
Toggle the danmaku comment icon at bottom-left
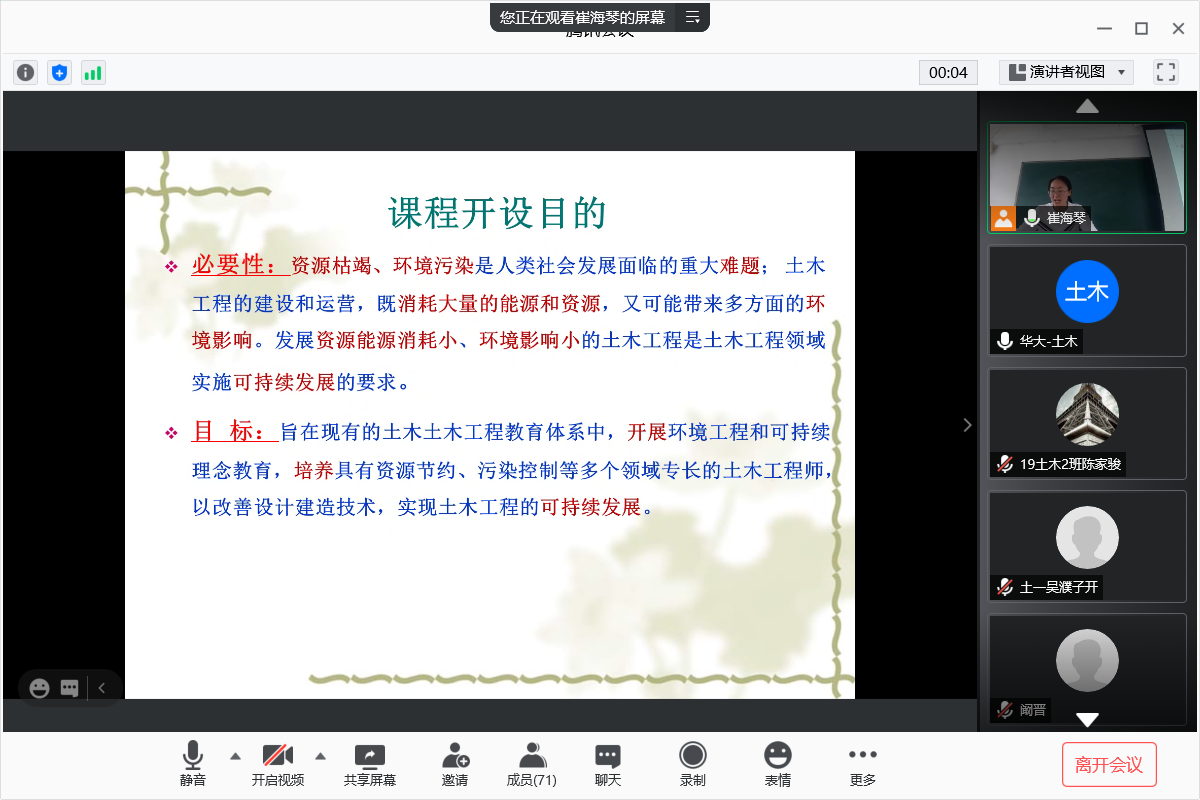click(x=69, y=688)
